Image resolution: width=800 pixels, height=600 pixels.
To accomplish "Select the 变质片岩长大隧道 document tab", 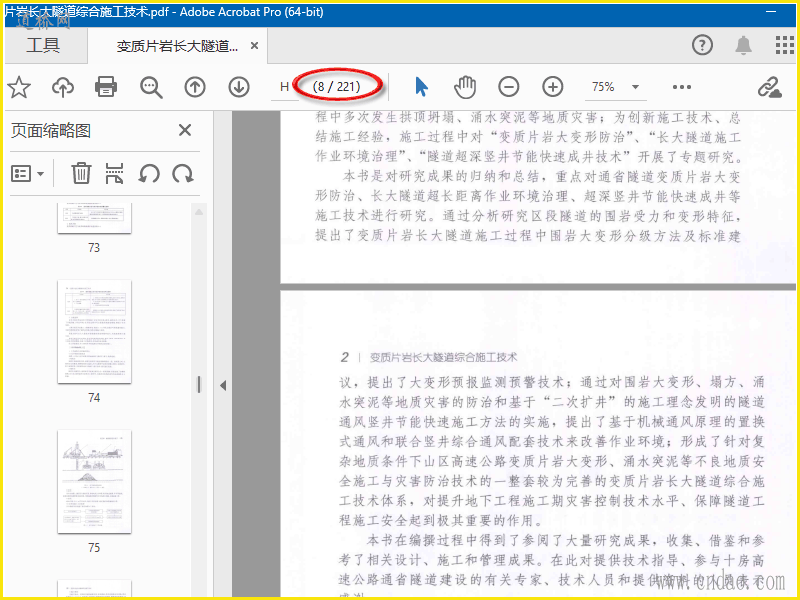I will coord(177,46).
